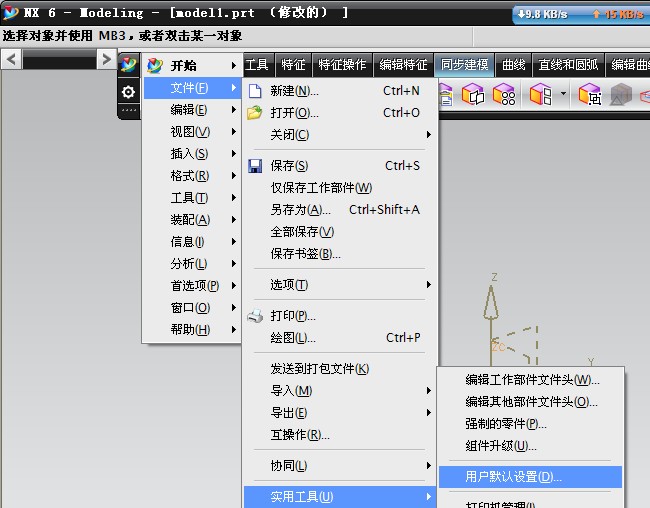Image resolution: width=650 pixels, height=508 pixels.
Task: Switch to the 特征操作 tab
Action: (342, 65)
